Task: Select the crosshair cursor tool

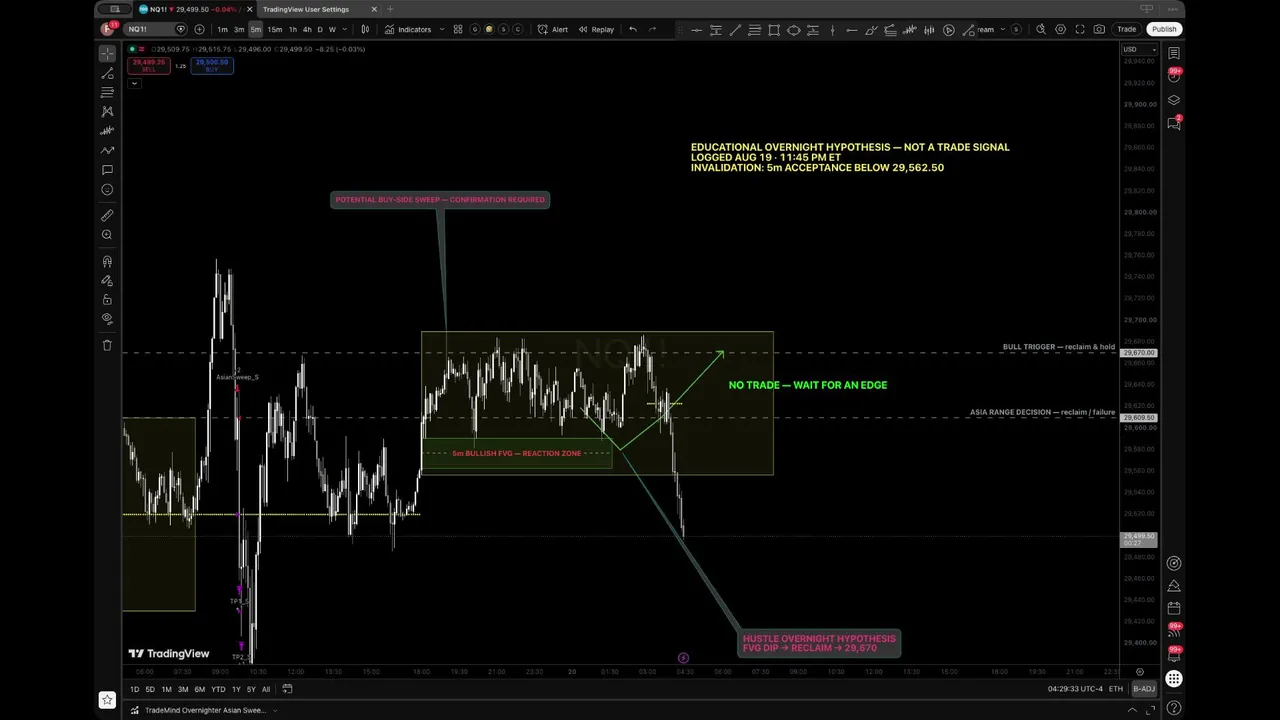Action: point(107,53)
